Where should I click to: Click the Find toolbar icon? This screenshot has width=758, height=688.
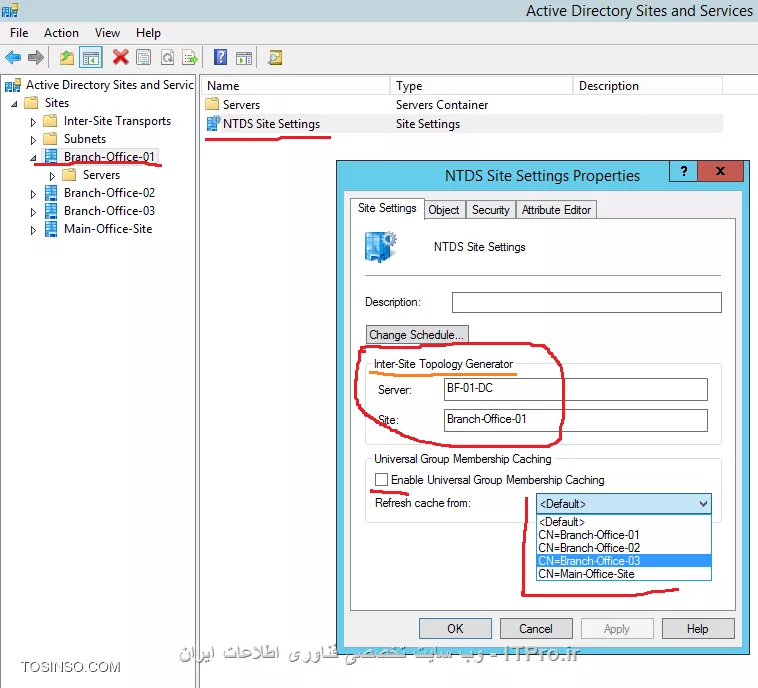[275, 58]
